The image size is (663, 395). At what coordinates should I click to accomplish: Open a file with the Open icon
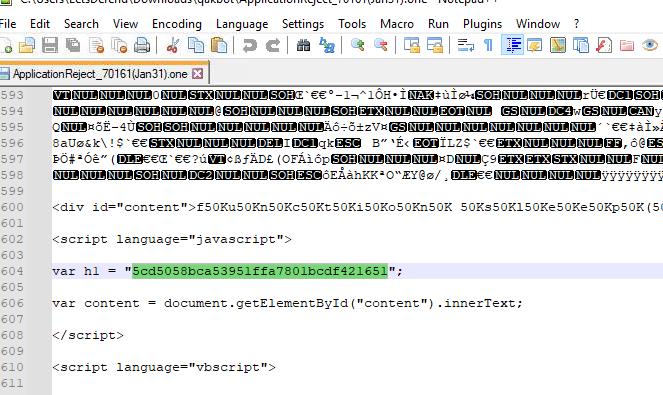[x=27, y=45]
